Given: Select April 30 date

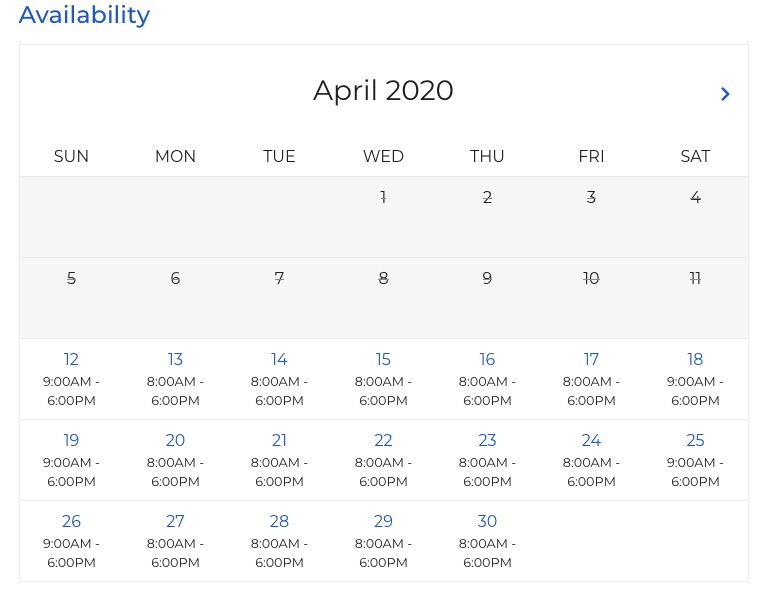Looking at the screenshot, I should click(487, 522).
